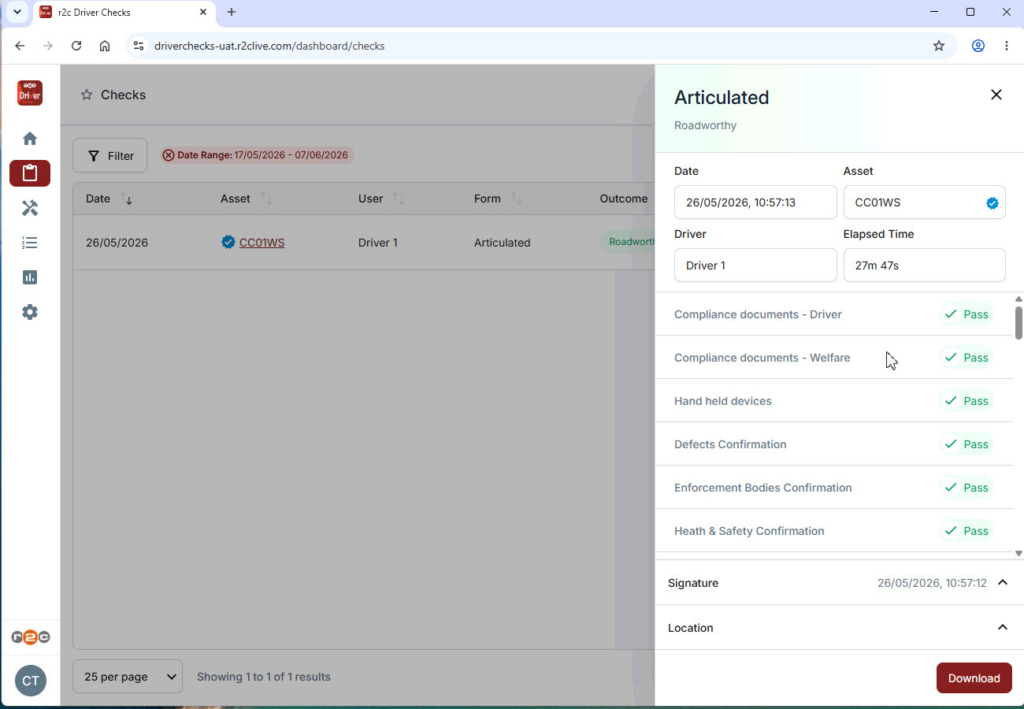
Task: Open the 25 per page dropdown
Action: (x=127, y=676)
